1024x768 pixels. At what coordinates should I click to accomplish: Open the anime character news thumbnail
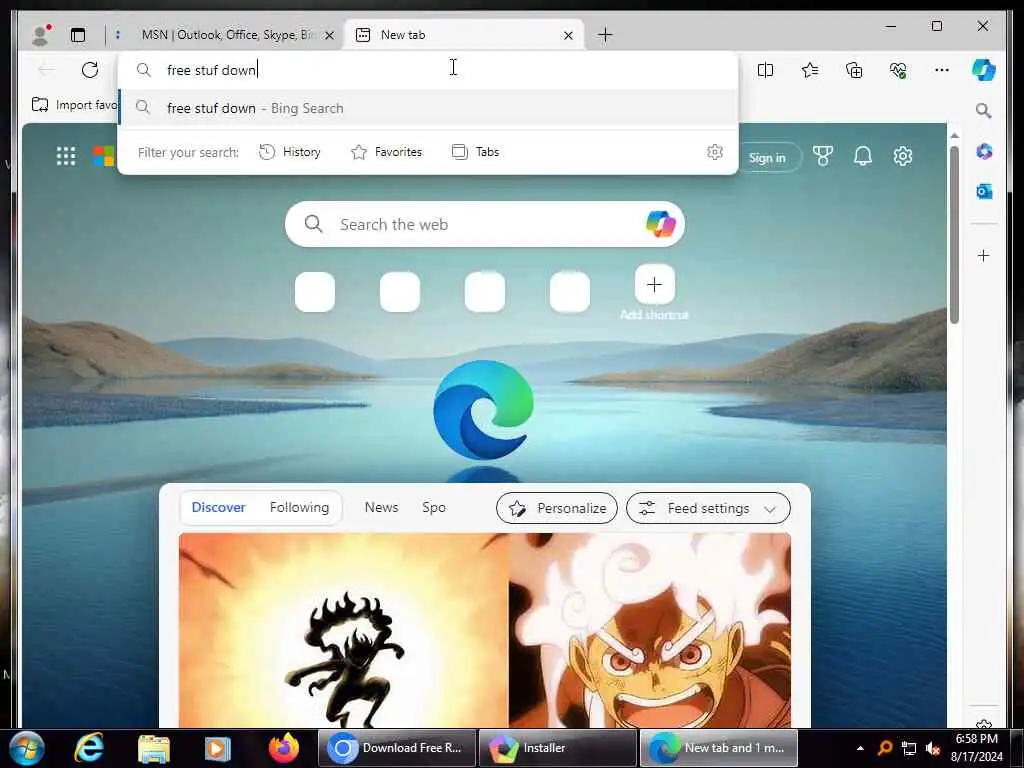point(650,630)
